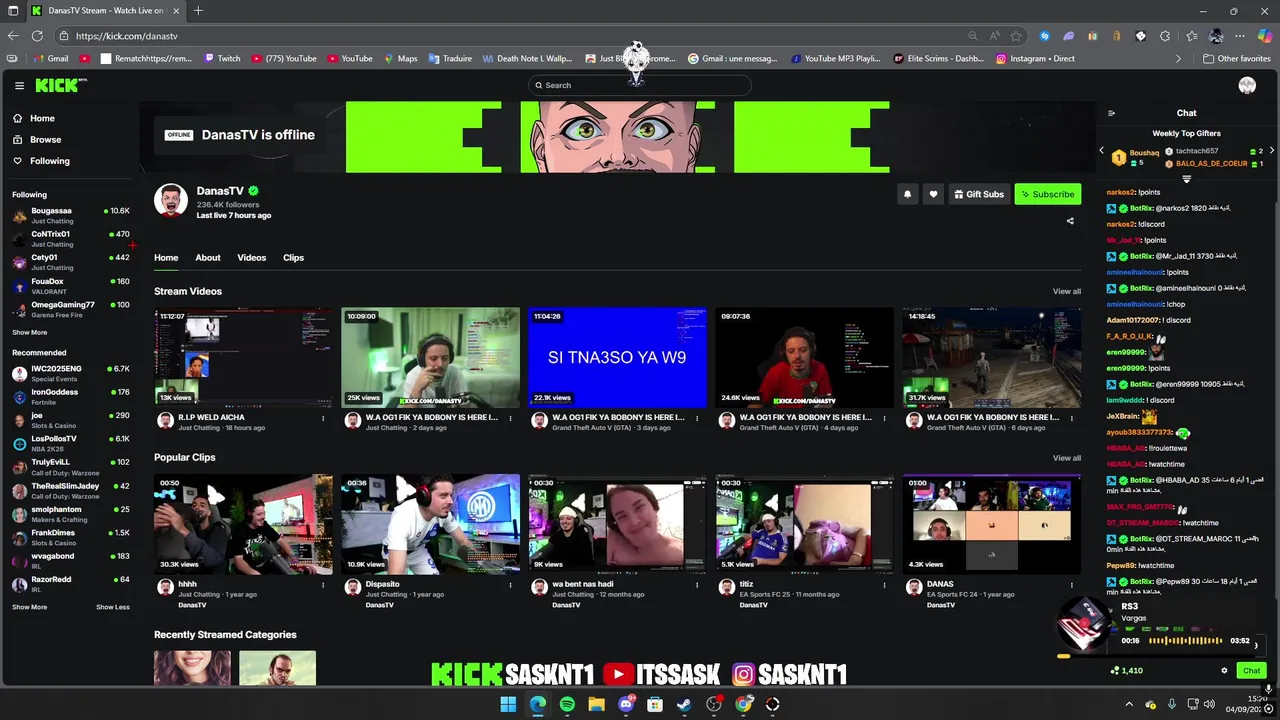Open browser extensions puzzle icon
Image resolution: width=1280 pixels, height=720 pixels.
(x=1165, y=36)
